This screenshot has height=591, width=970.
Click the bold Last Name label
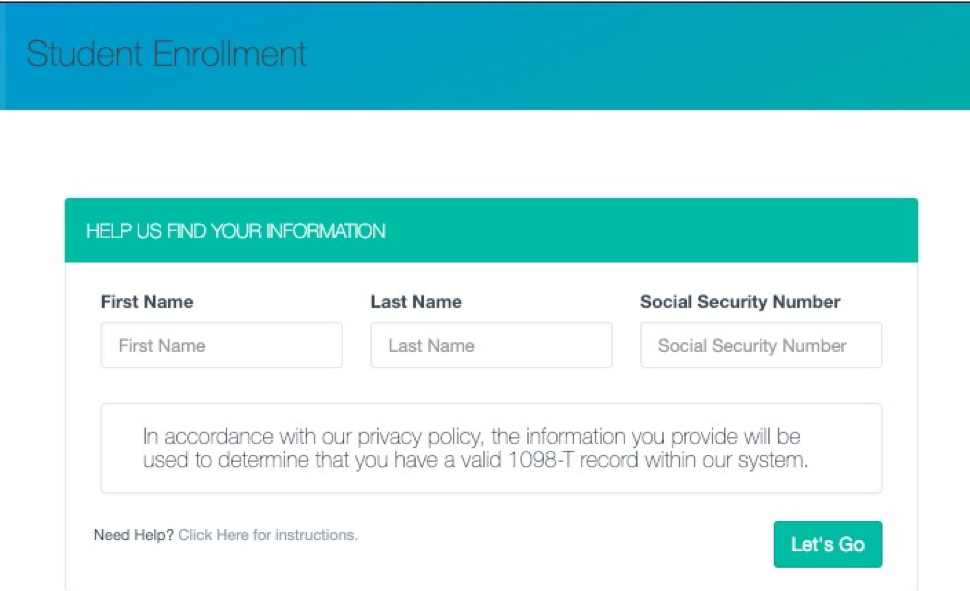click(x=416, y=302)
